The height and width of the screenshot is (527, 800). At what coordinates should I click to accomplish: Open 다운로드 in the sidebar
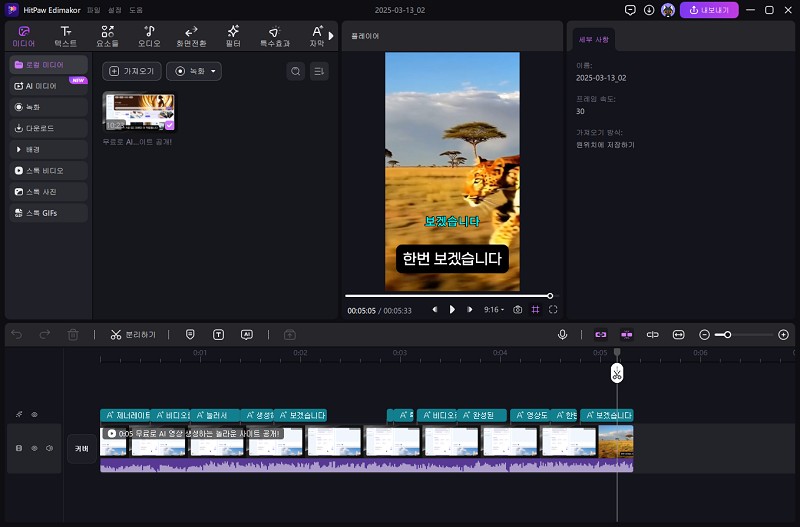pyautogui.click(x=49, y=128)
